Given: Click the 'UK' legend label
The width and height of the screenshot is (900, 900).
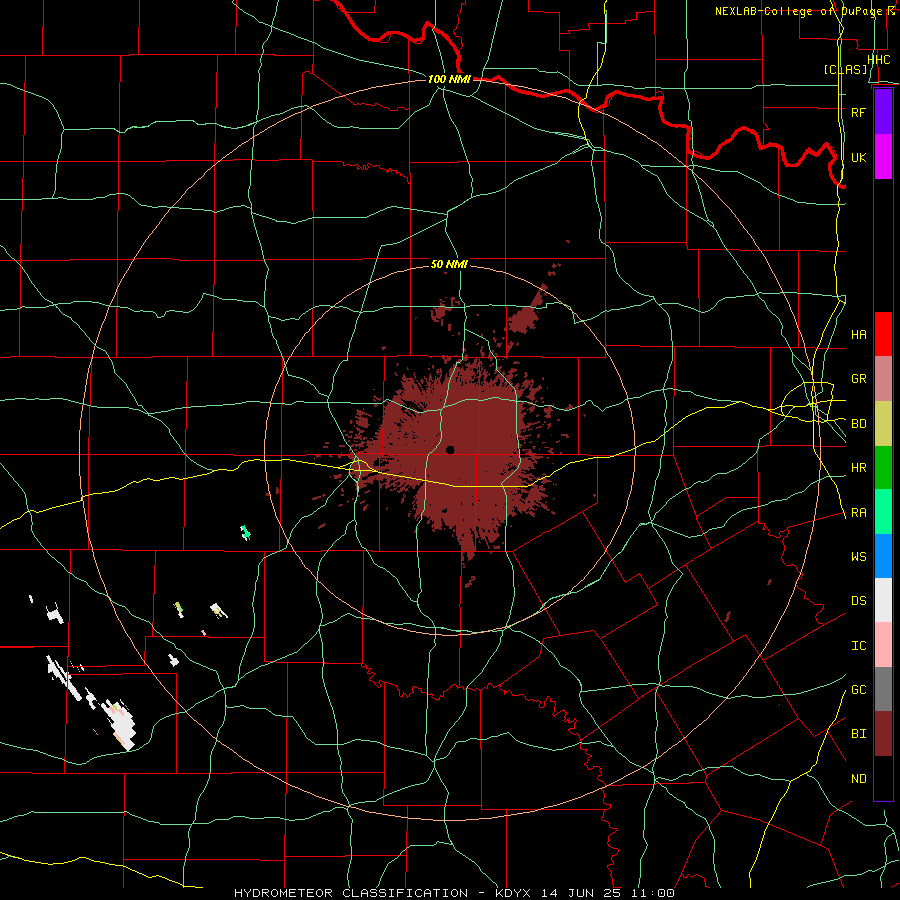Looking at the screenshot, I should click(858, 157).
